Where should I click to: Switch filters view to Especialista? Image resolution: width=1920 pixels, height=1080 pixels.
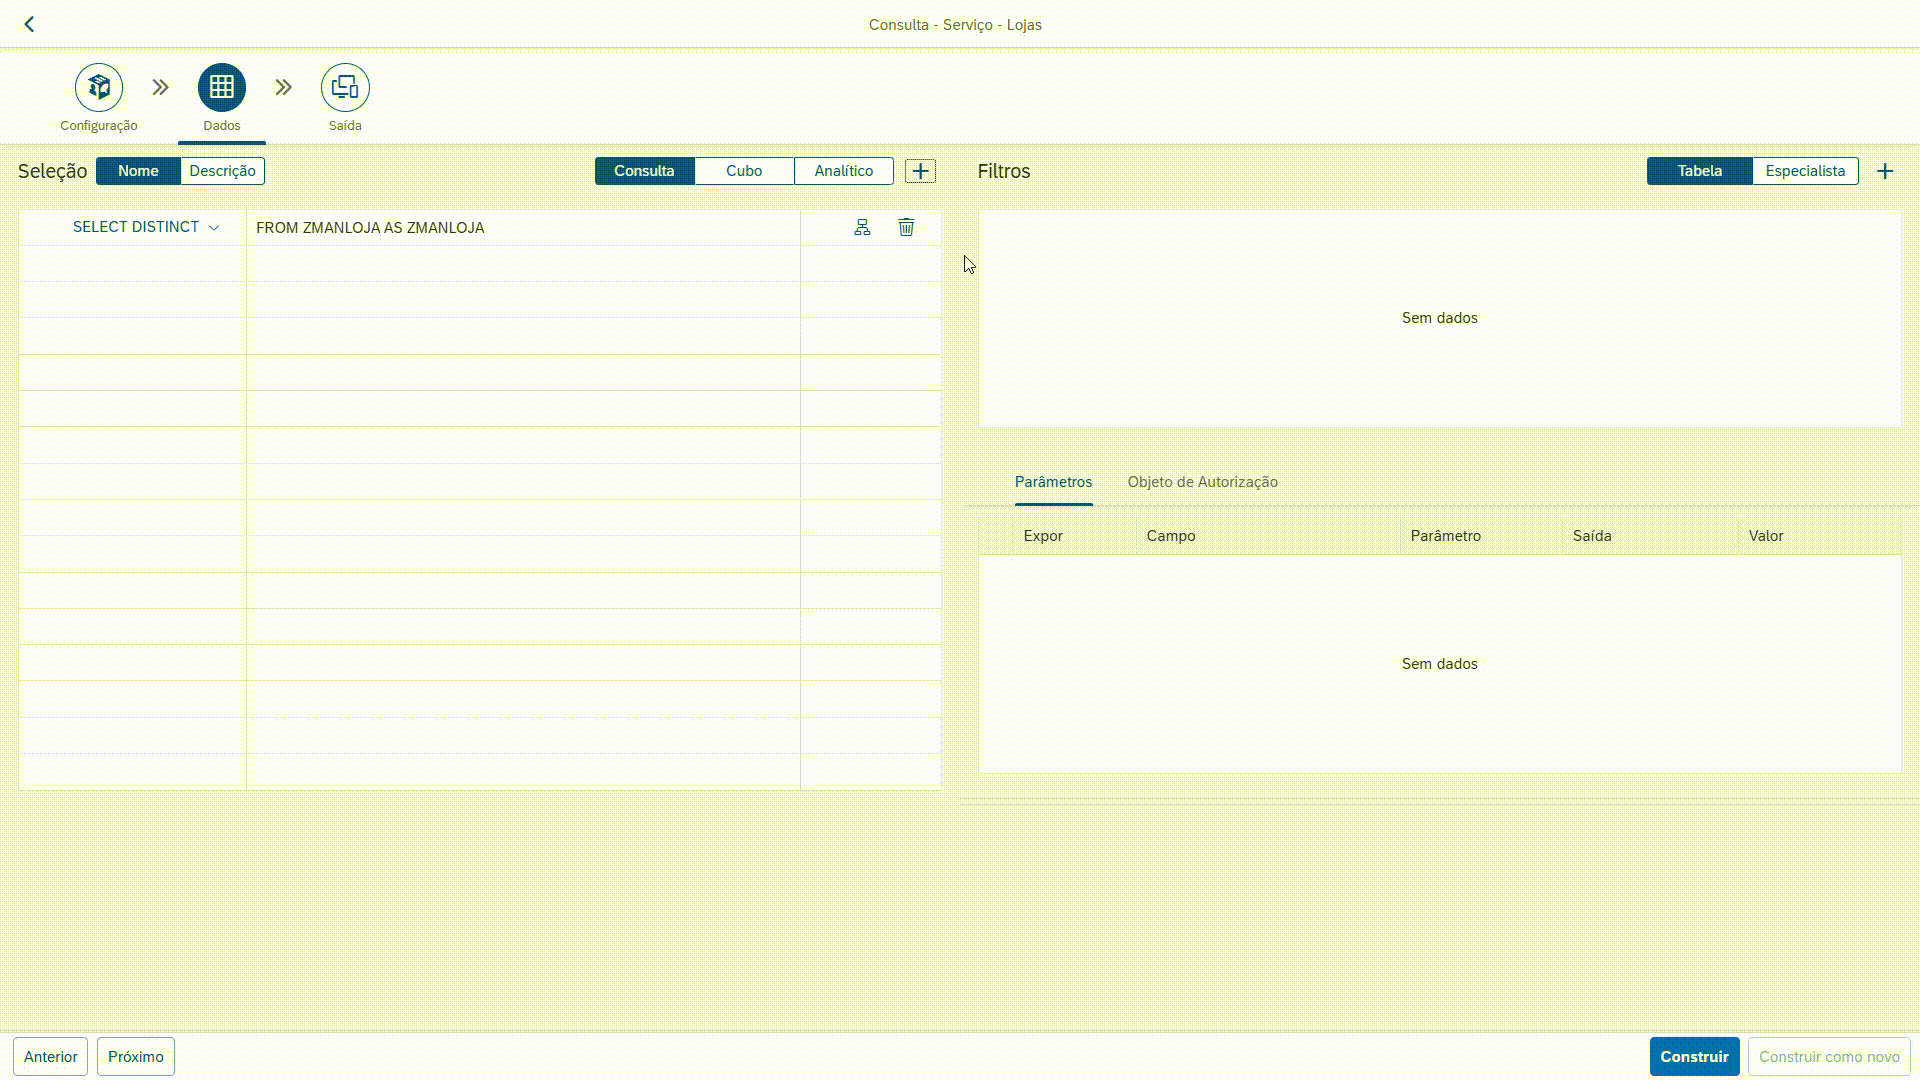click(x=1805, y=171)
